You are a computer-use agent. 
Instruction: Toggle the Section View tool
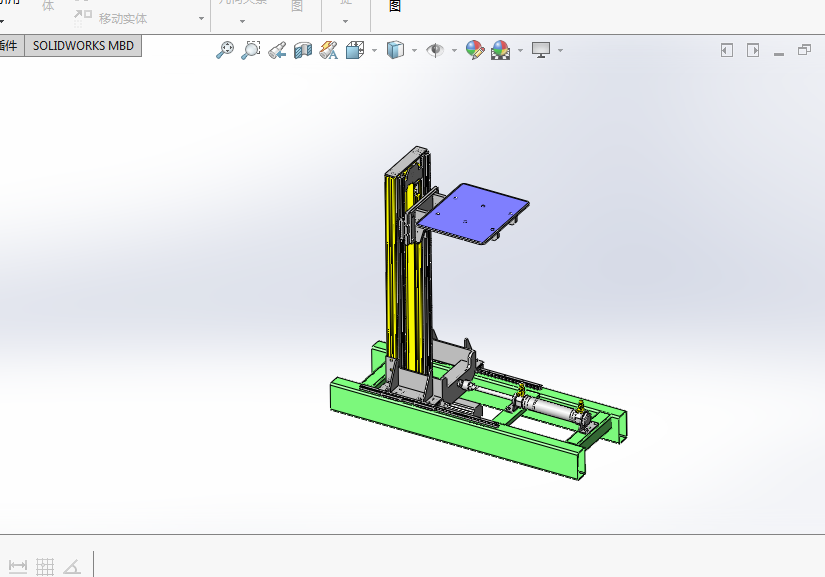pos(303,50)
